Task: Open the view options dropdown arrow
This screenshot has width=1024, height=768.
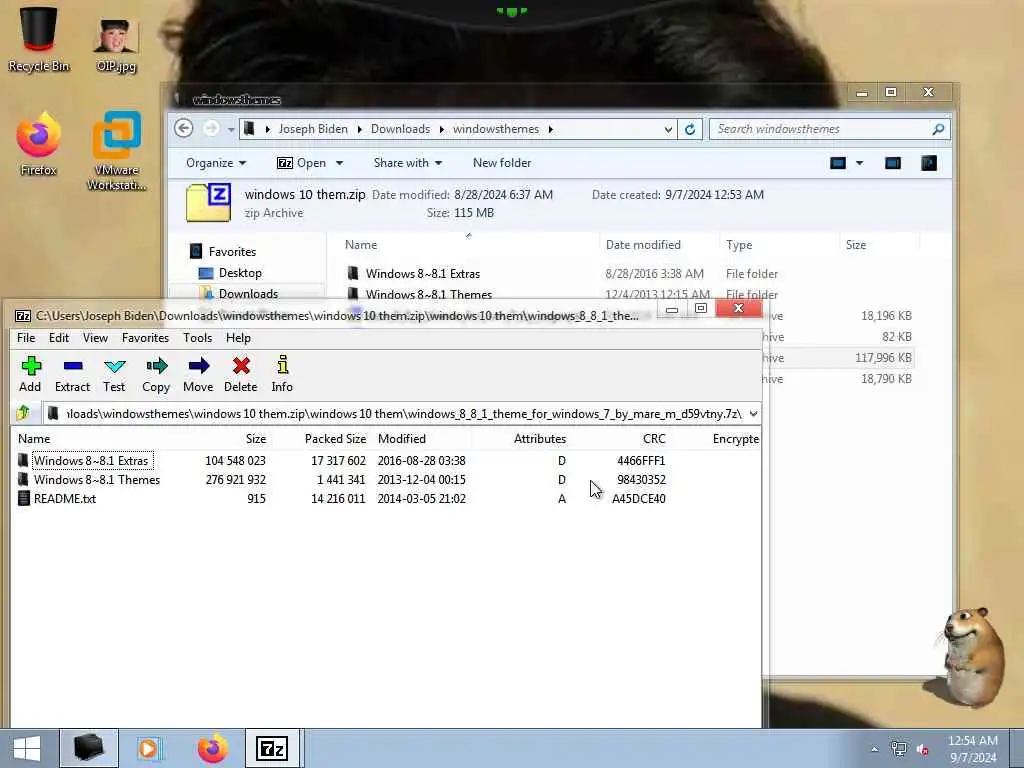Action: tap(859, 163)
